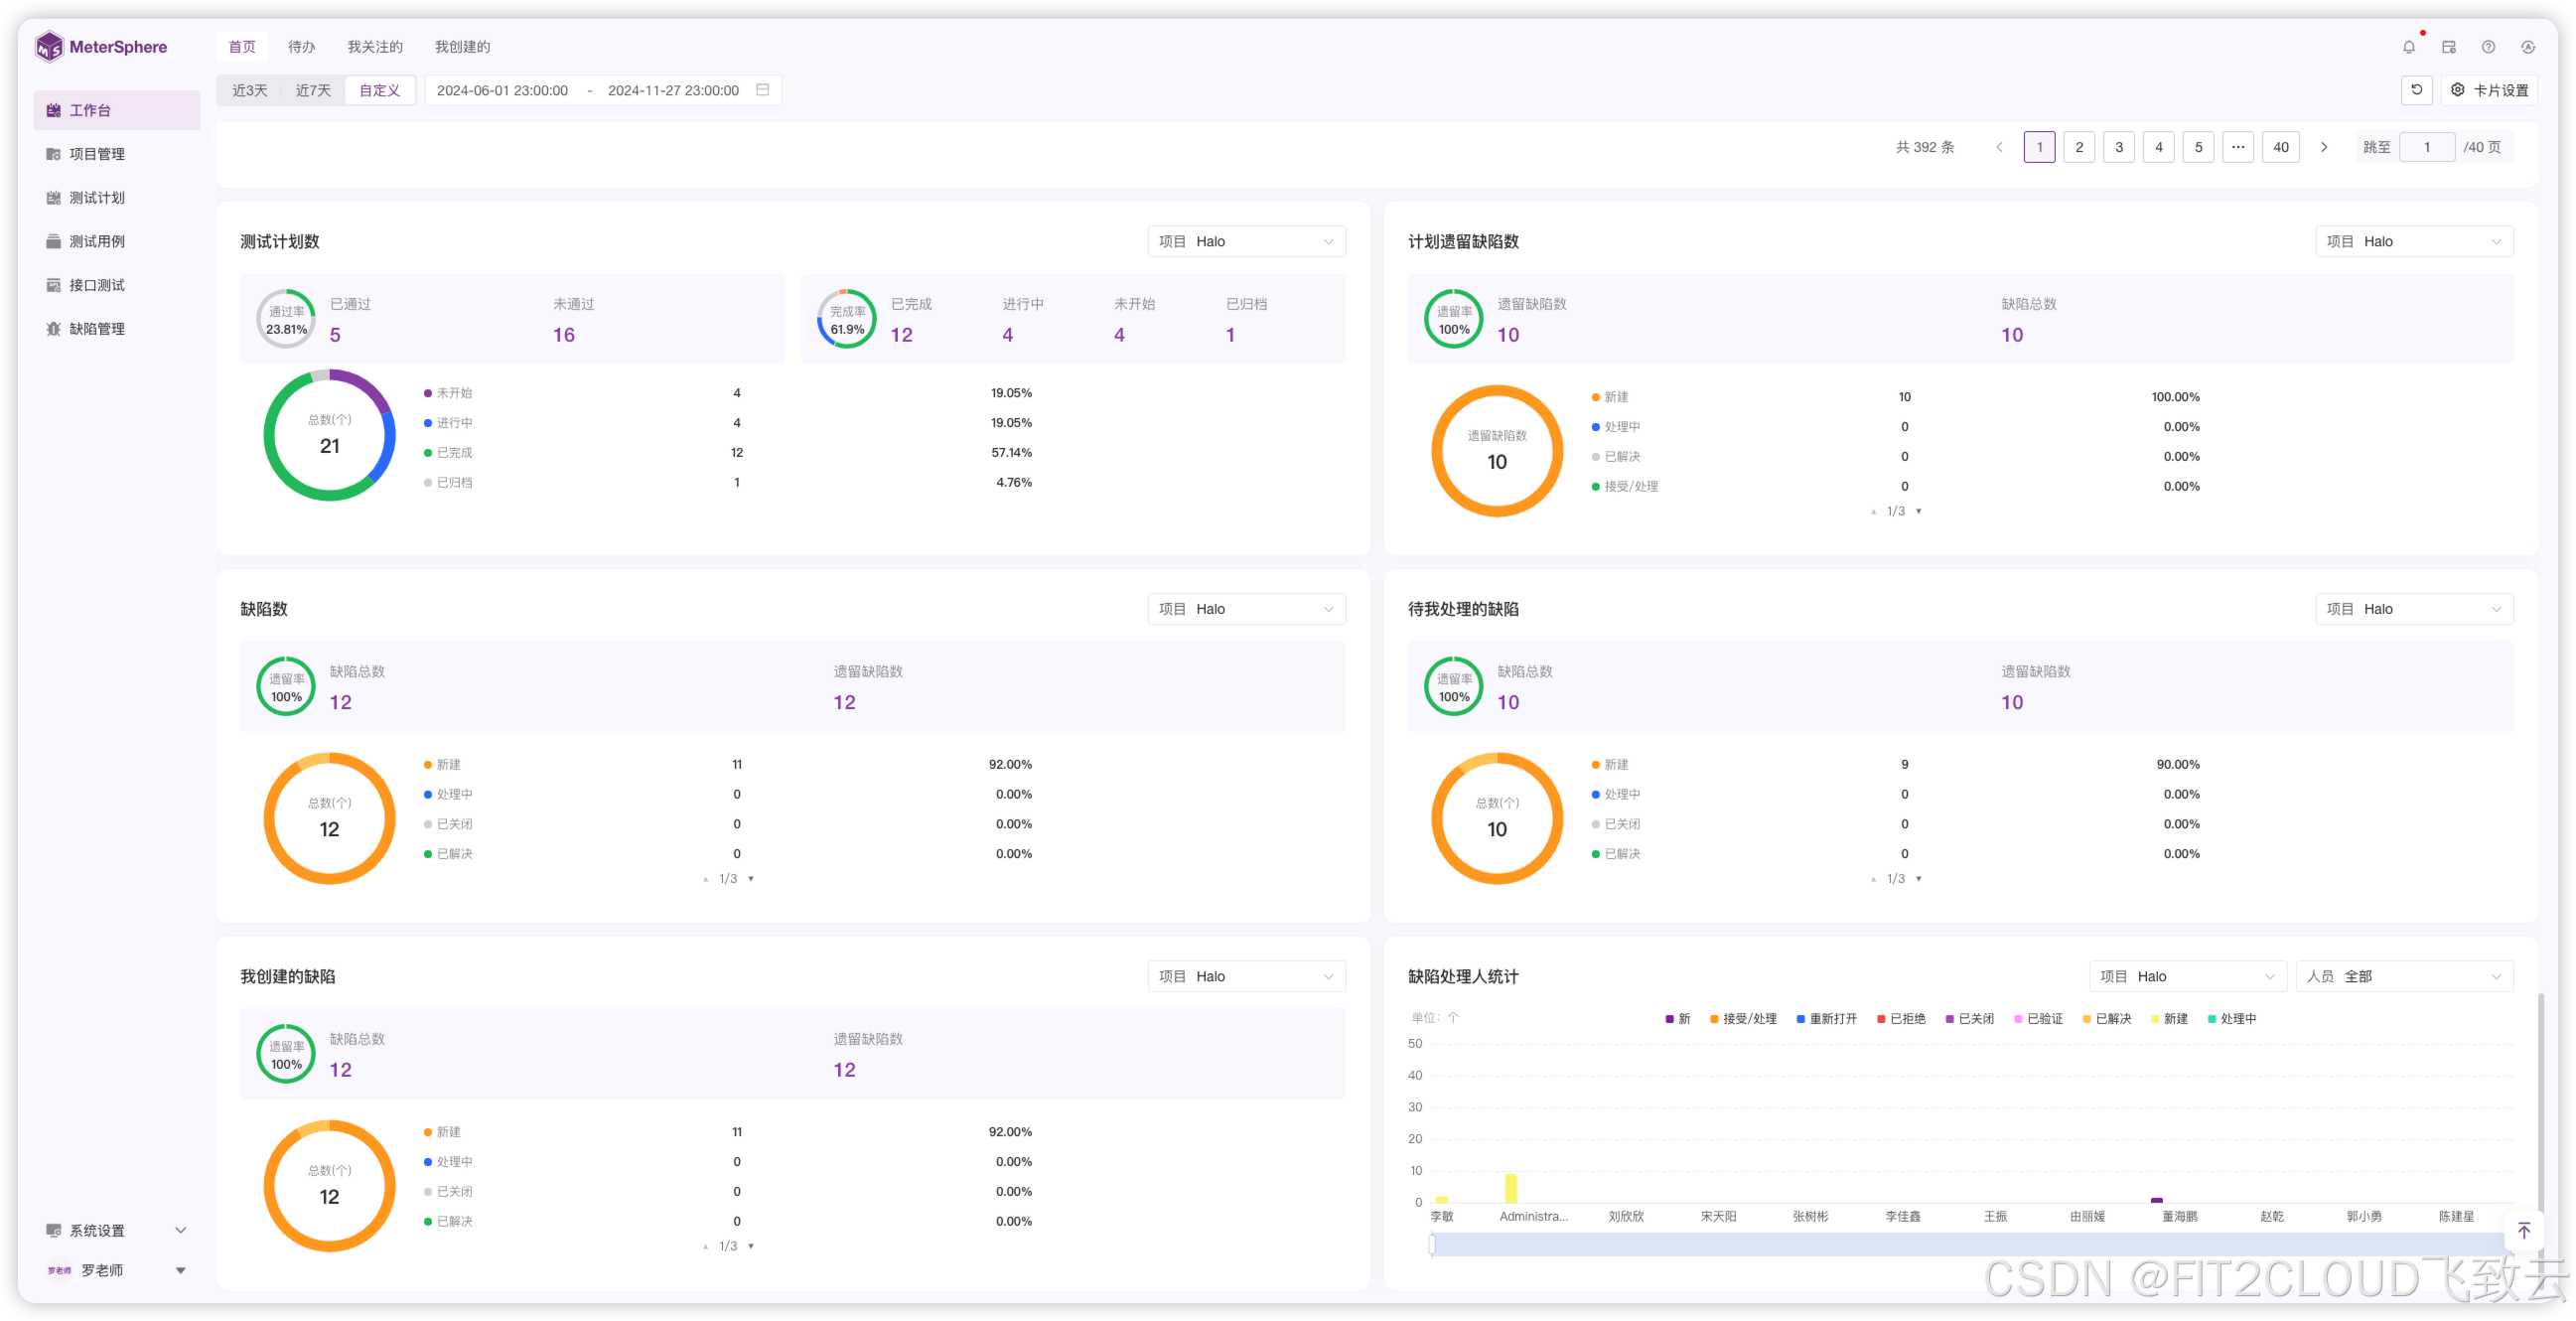Click the 缺陷管理 bug icon in the sidebar
The height and width of the screenshot is (1321, 2576).
click(53, 329)
